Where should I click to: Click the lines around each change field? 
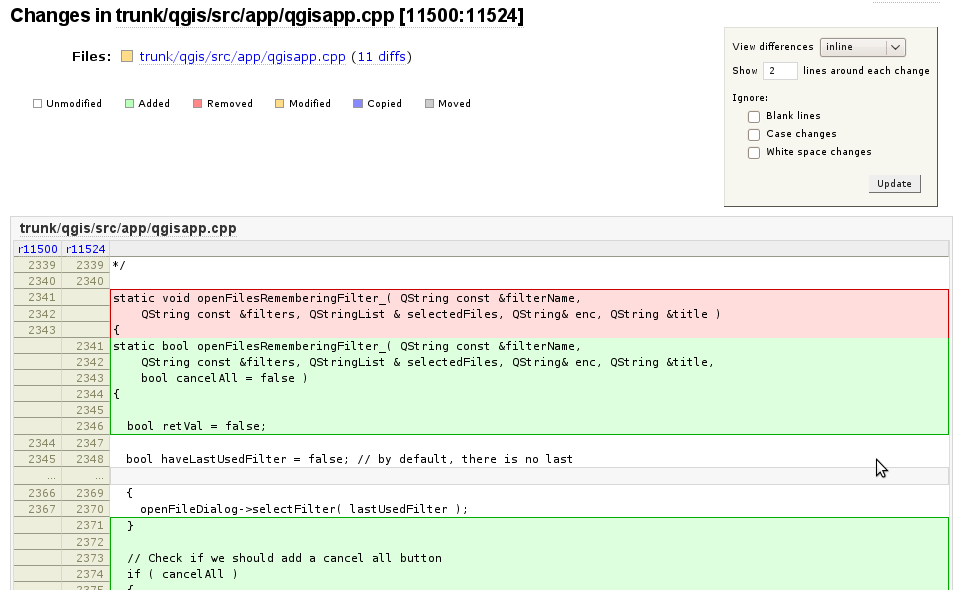click(x=780, y=71)
